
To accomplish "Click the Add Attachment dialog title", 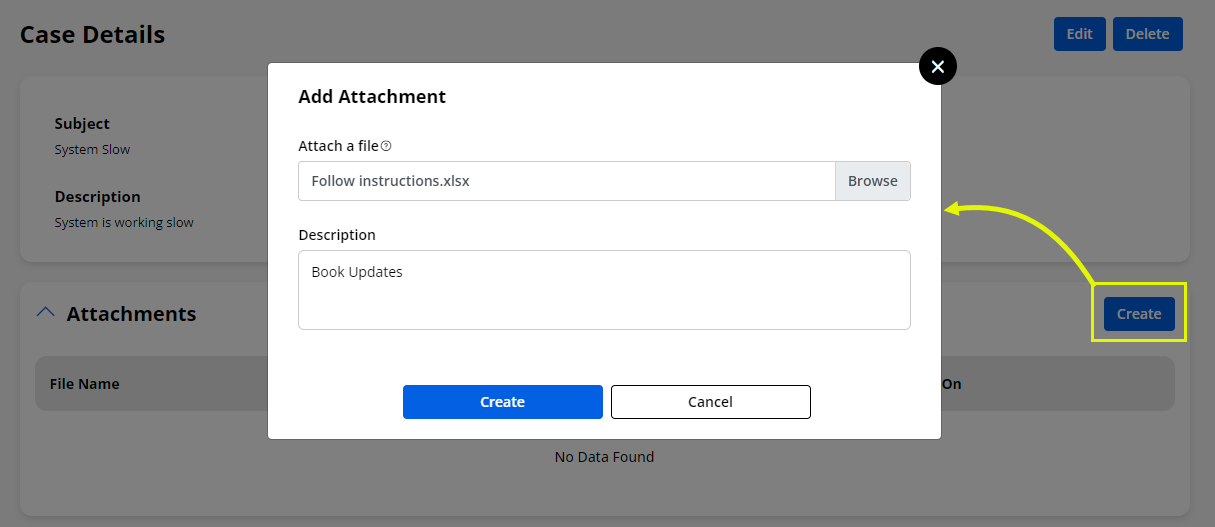I will point(372,97).
